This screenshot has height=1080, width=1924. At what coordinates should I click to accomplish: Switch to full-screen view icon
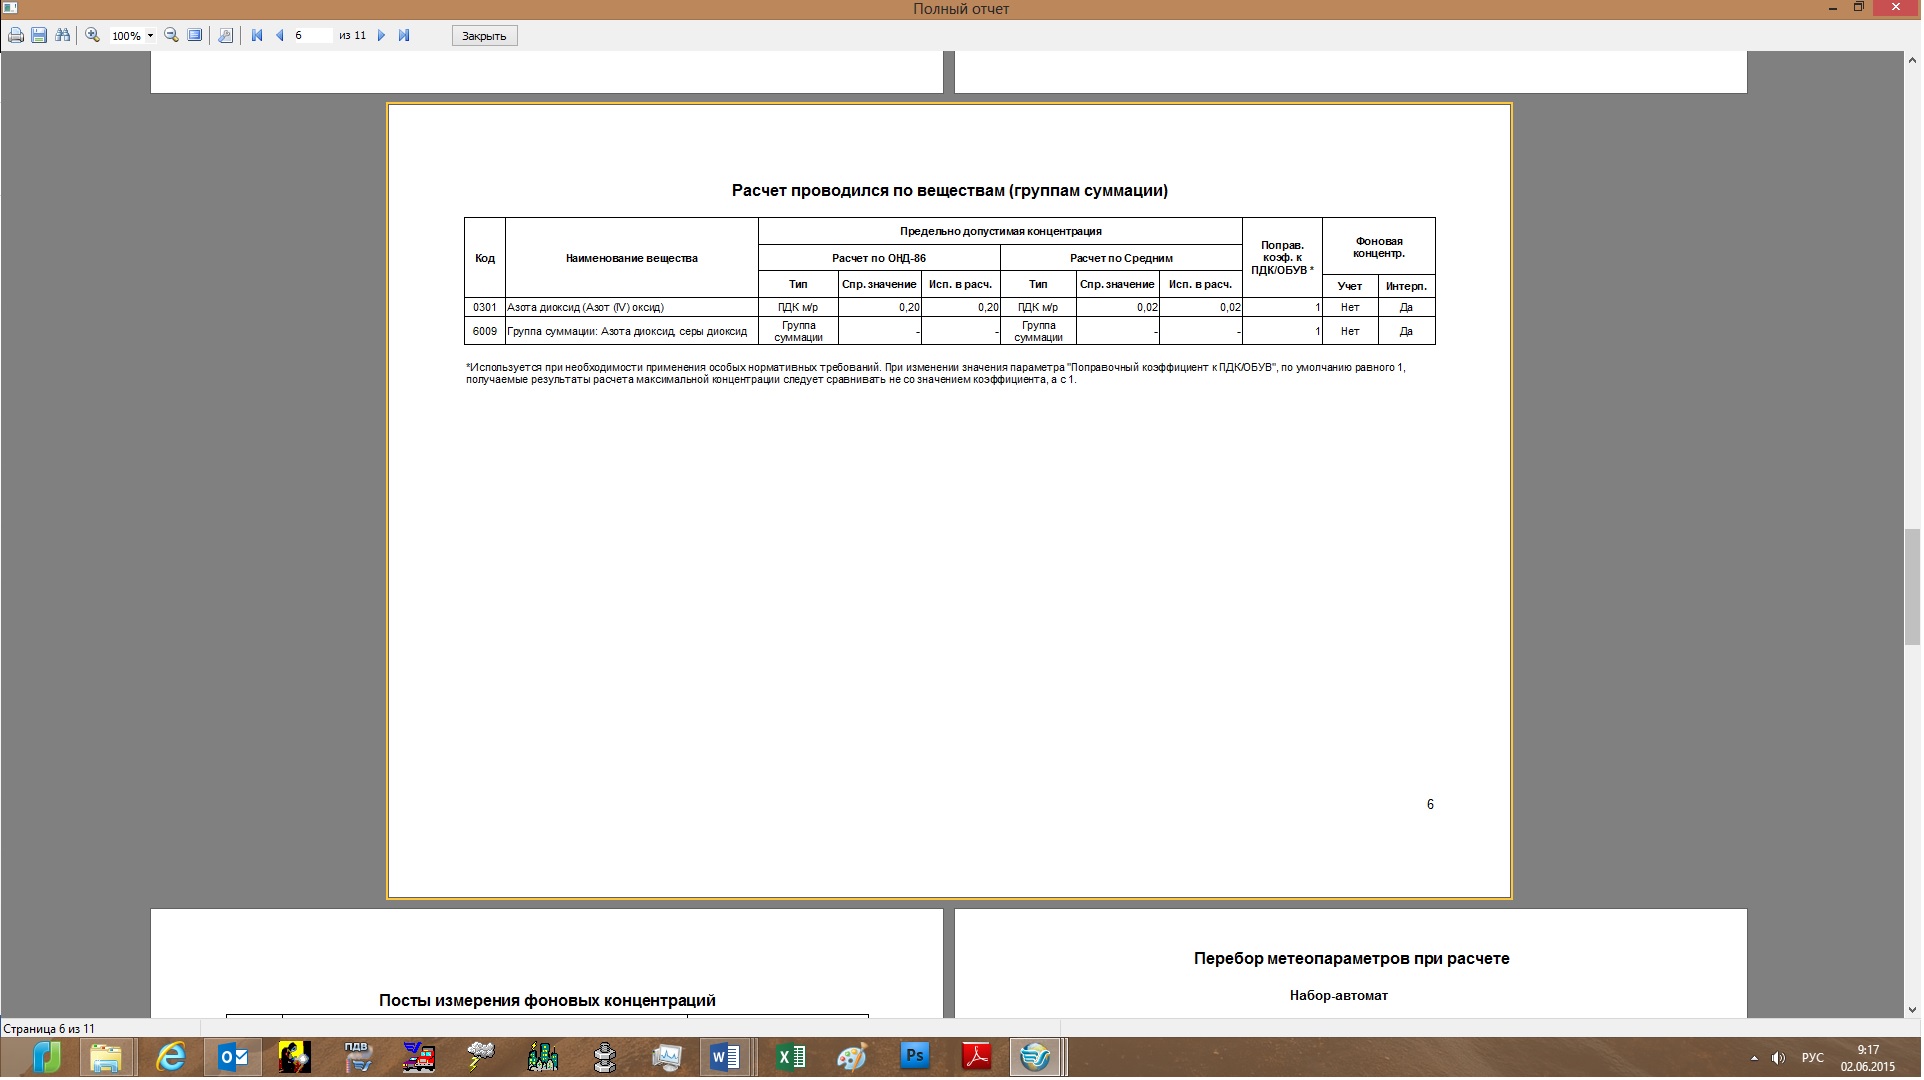pos(195,36)
